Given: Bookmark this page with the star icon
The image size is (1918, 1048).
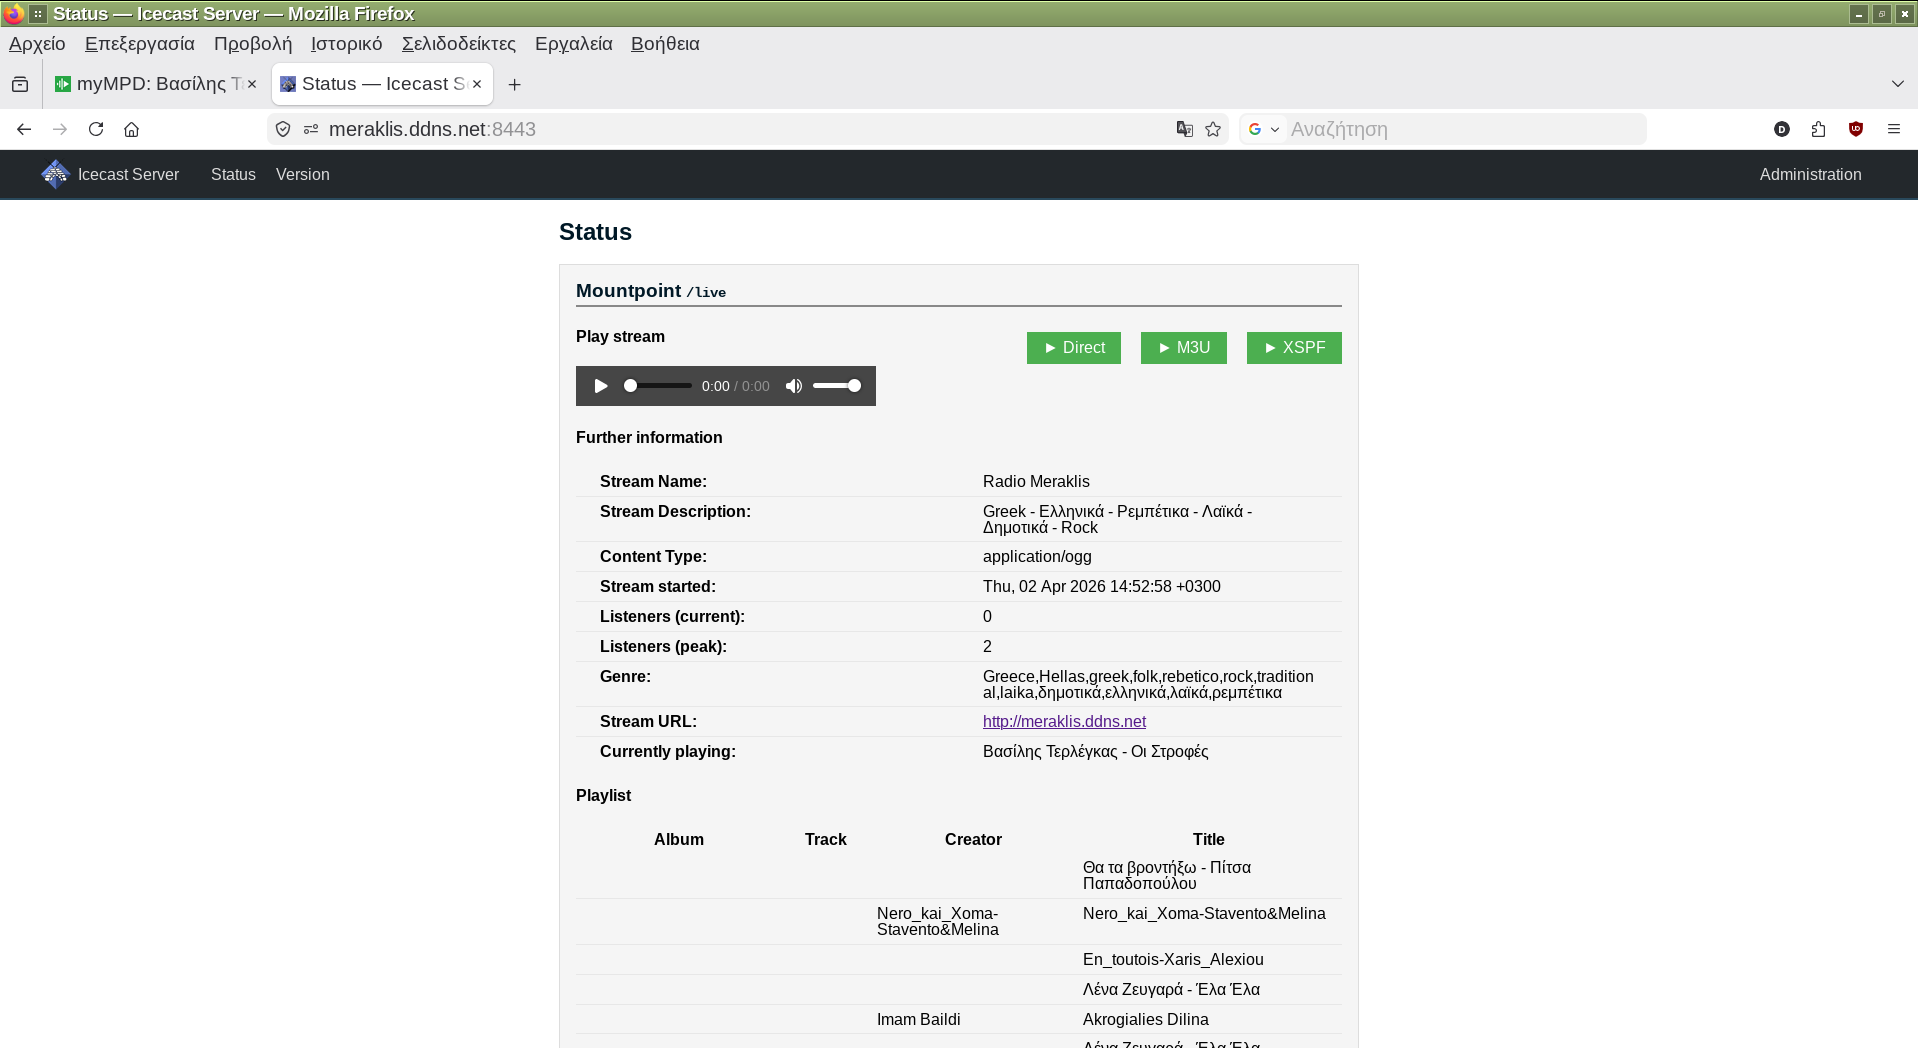Looking at the screenshot, I should click(x=1213, y=129).
